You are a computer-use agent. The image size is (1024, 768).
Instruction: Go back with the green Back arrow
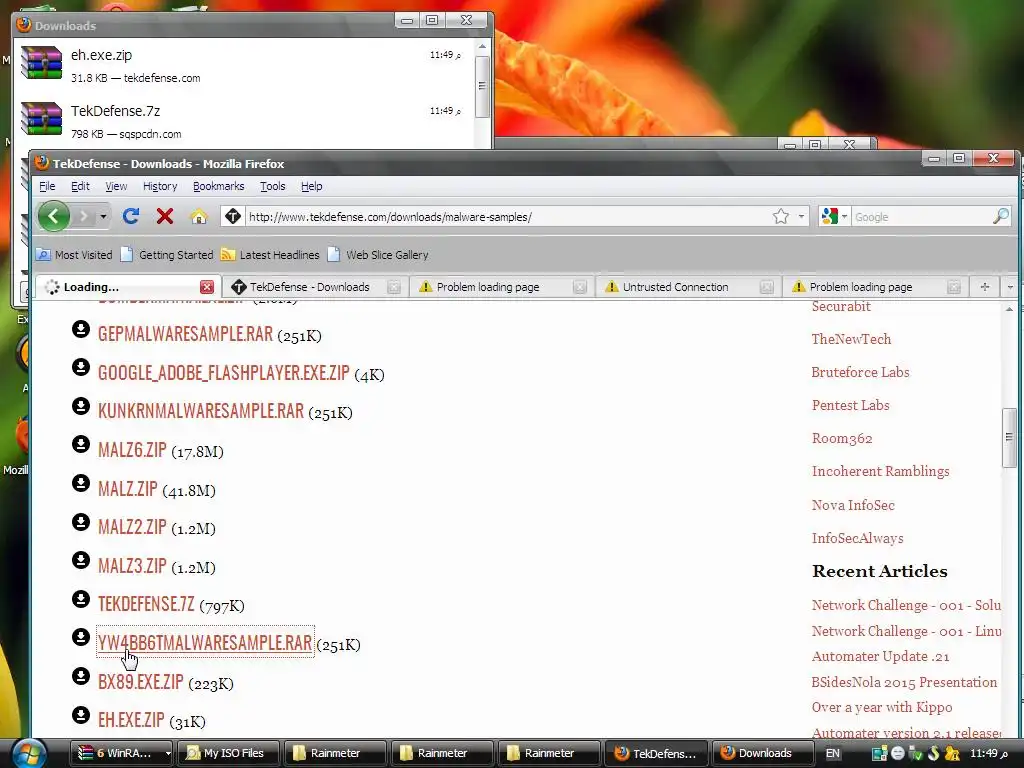(x=54, y=216)
